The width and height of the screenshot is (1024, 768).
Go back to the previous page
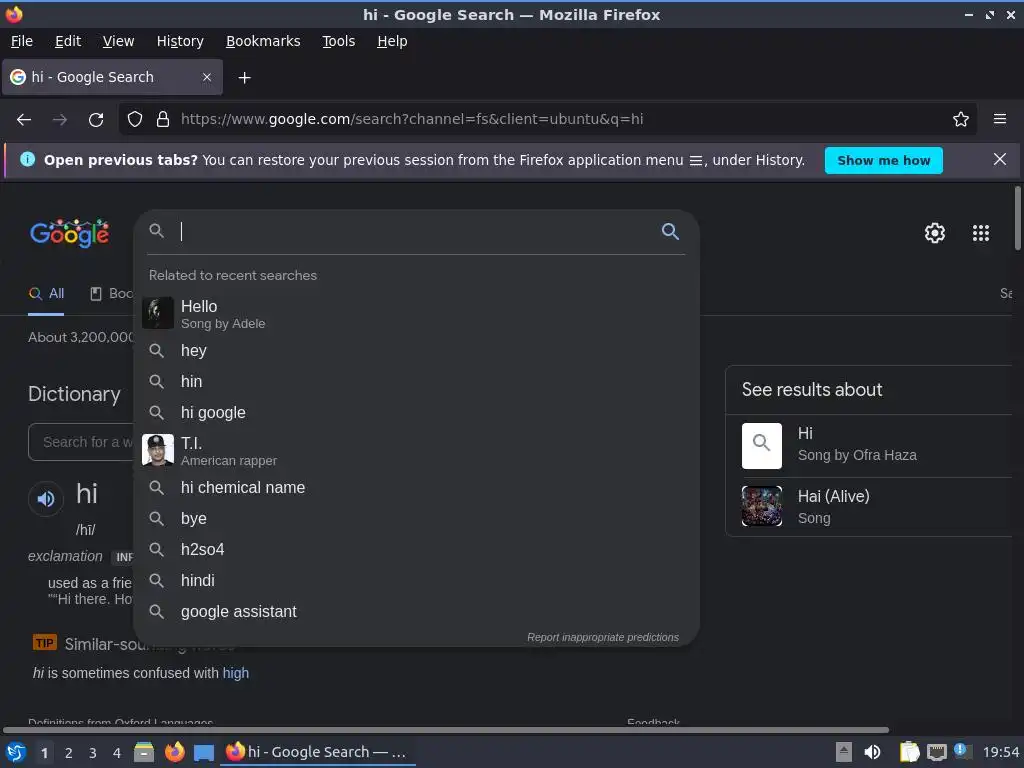point(24,120)
